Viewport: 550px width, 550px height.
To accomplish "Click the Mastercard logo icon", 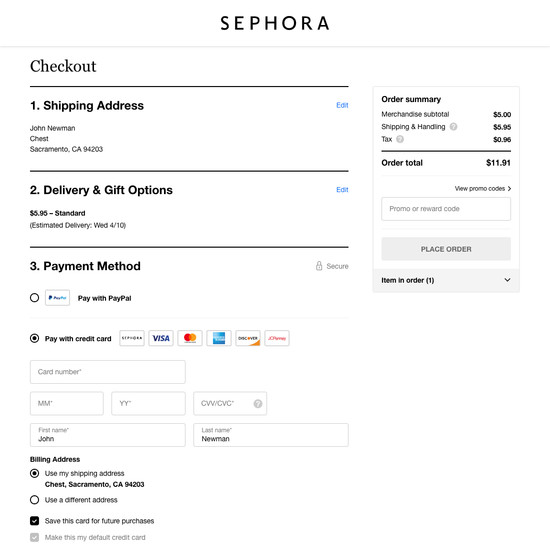I will click(190, 338).
